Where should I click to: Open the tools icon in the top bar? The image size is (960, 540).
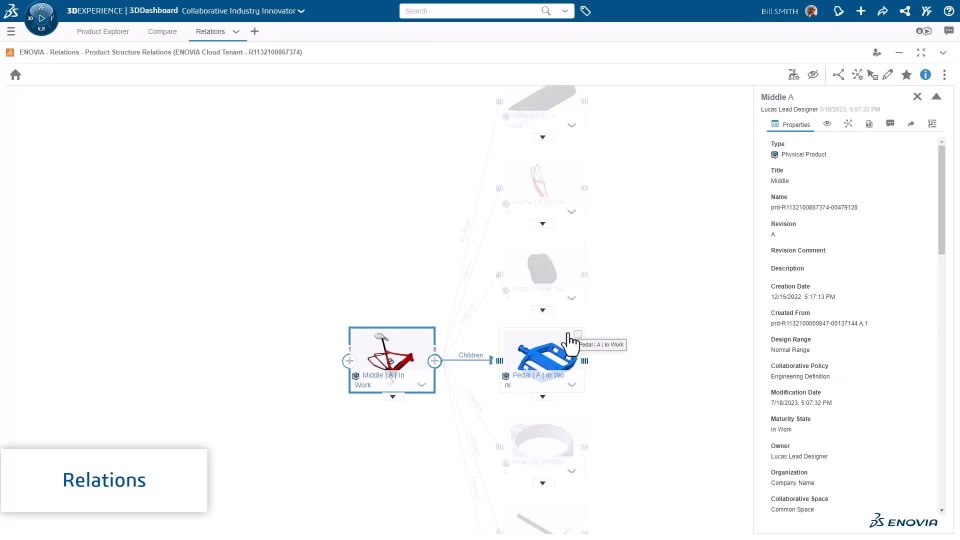click(x=926, y=11)
